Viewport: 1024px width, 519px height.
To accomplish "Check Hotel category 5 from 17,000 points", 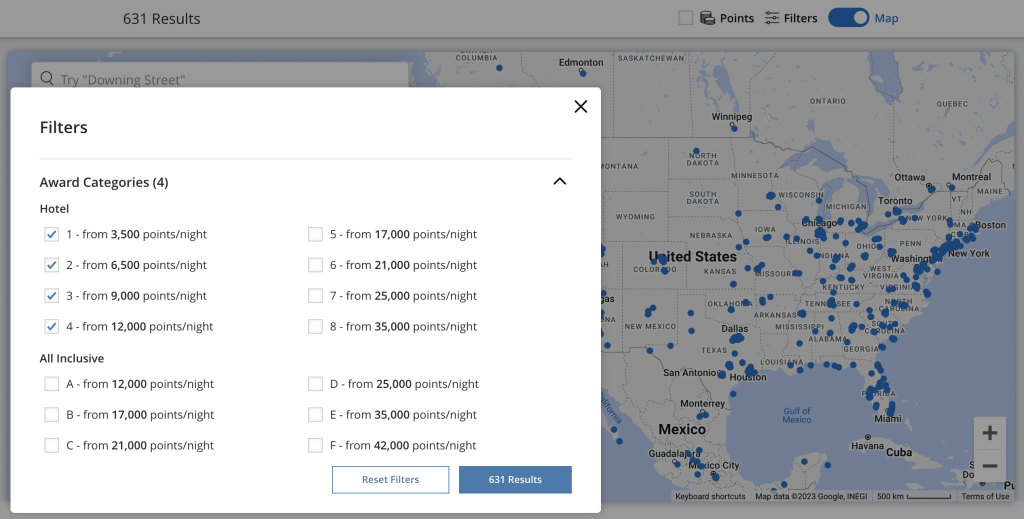I will coord(315,234).
